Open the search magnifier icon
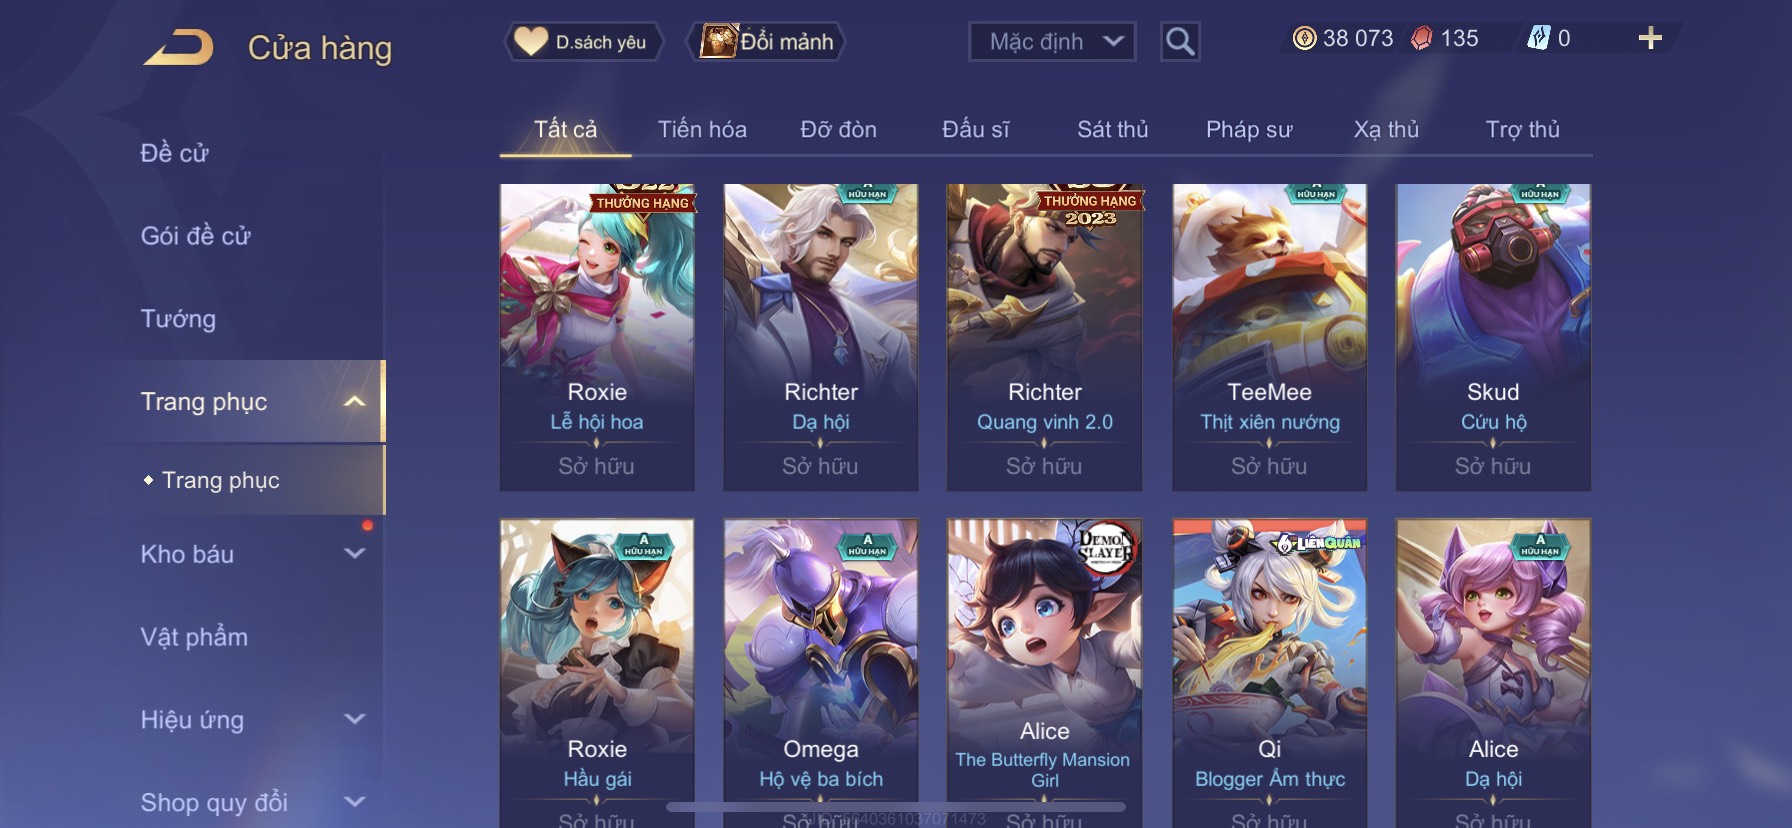 tap(1180, 42)
